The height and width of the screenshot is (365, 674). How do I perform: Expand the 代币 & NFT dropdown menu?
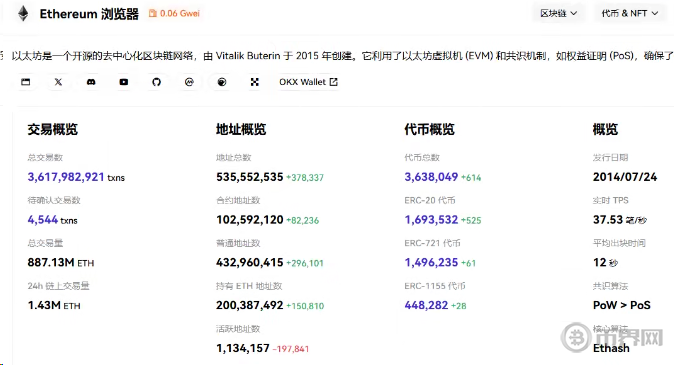click(x=630, y=13)
